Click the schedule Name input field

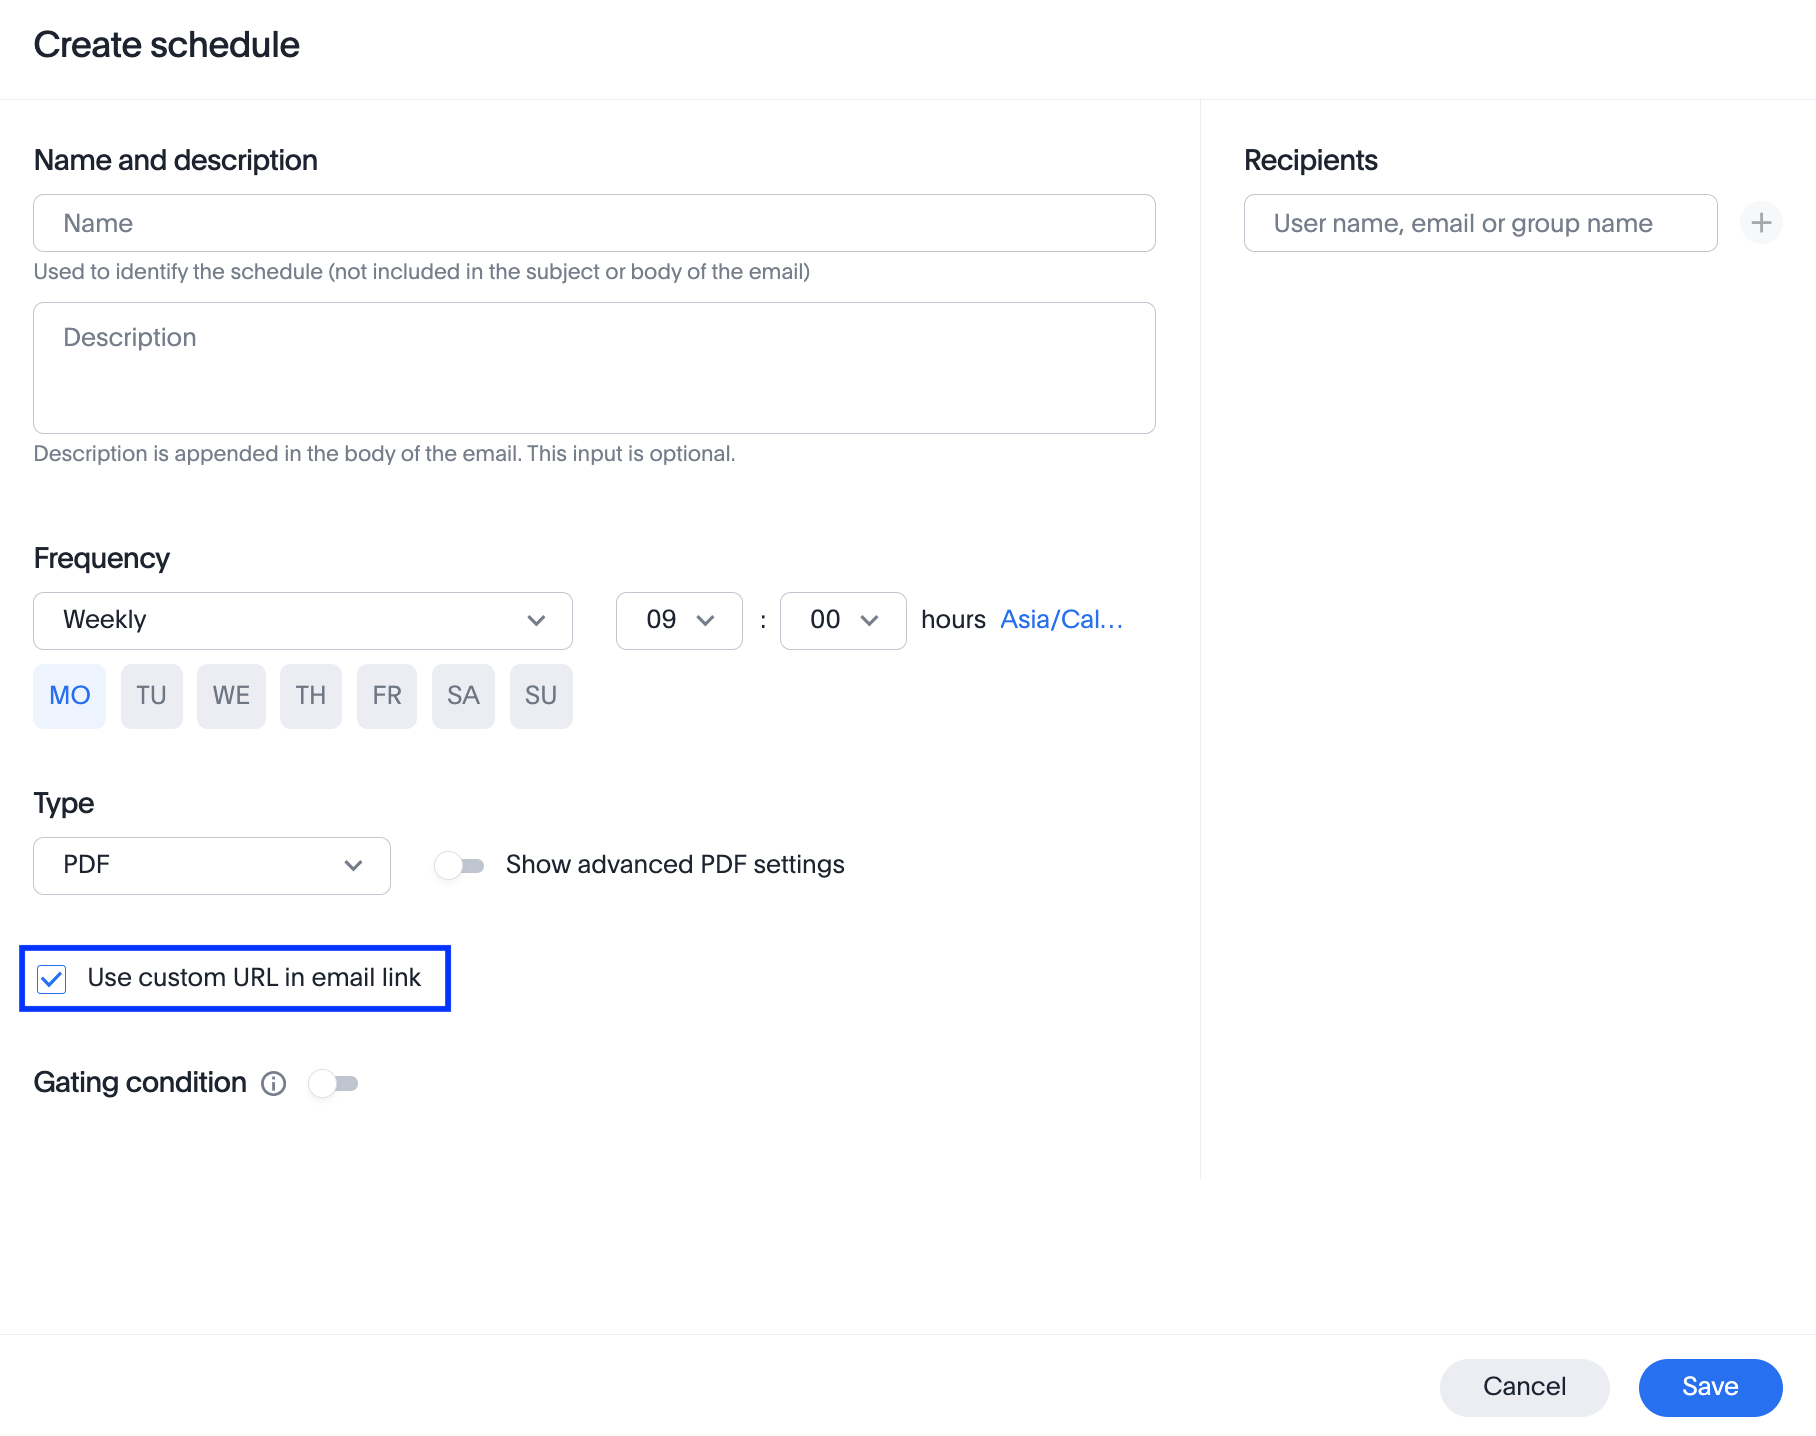(x=594, y=222)
